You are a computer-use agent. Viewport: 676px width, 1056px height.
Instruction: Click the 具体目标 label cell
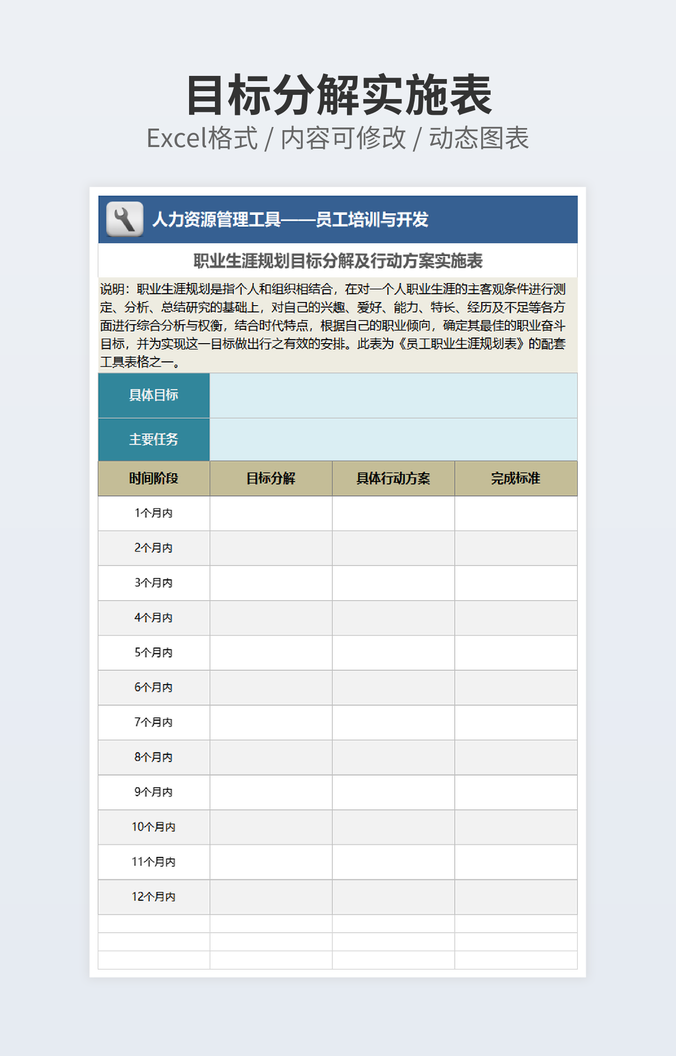154,395
